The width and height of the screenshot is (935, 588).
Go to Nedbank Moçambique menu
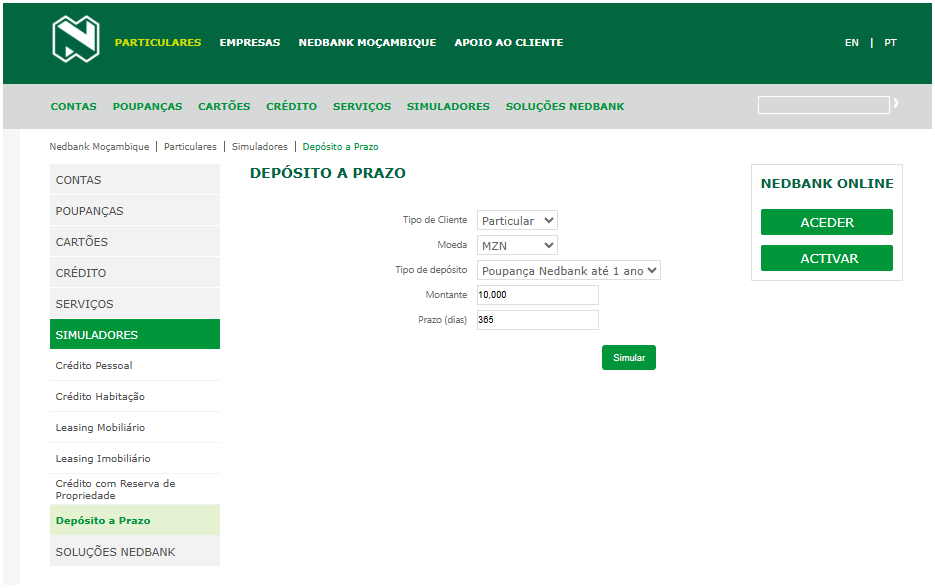tap(367, 42)
